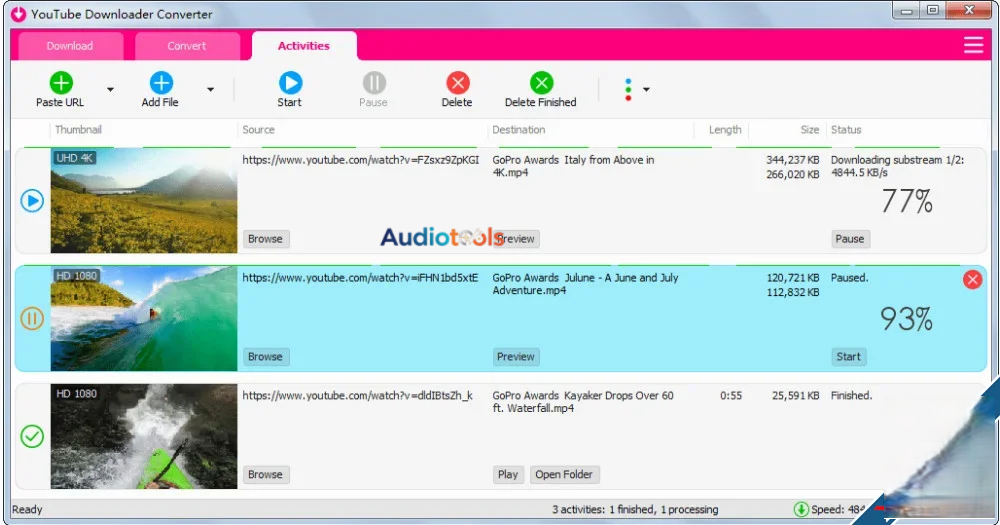The width and height of the screenshot is (1000, 525).
Task: Expand the dropdown beside colored dots
Action: (x=646, y=89)
